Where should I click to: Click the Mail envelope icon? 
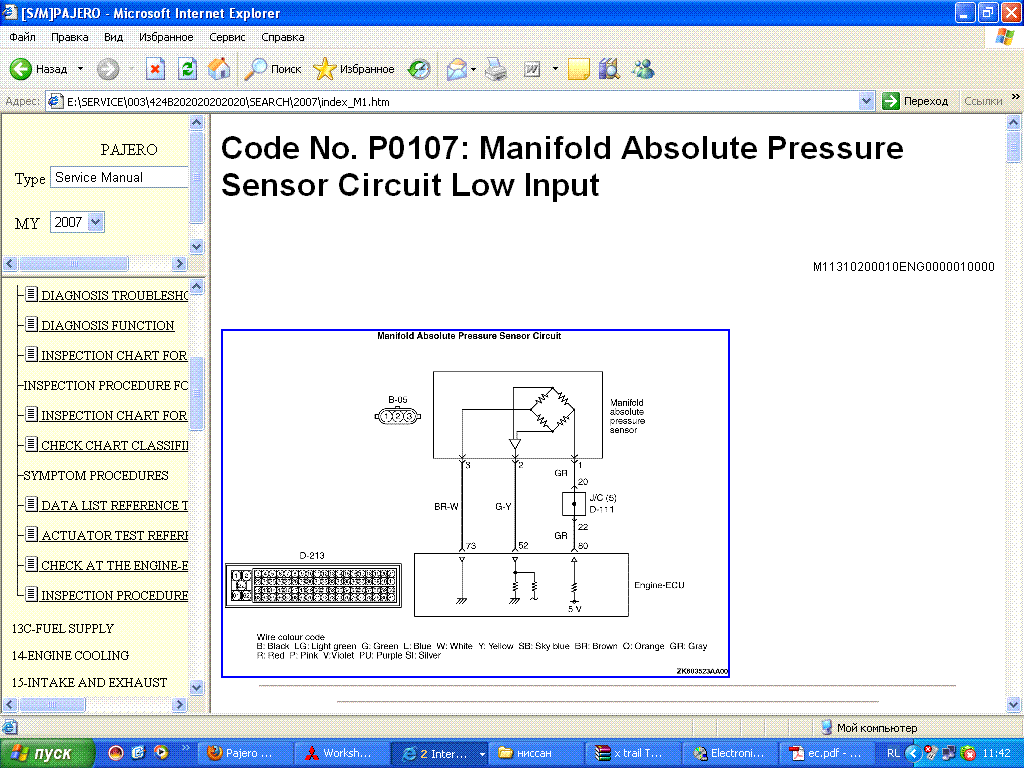(x=456, y=69)
